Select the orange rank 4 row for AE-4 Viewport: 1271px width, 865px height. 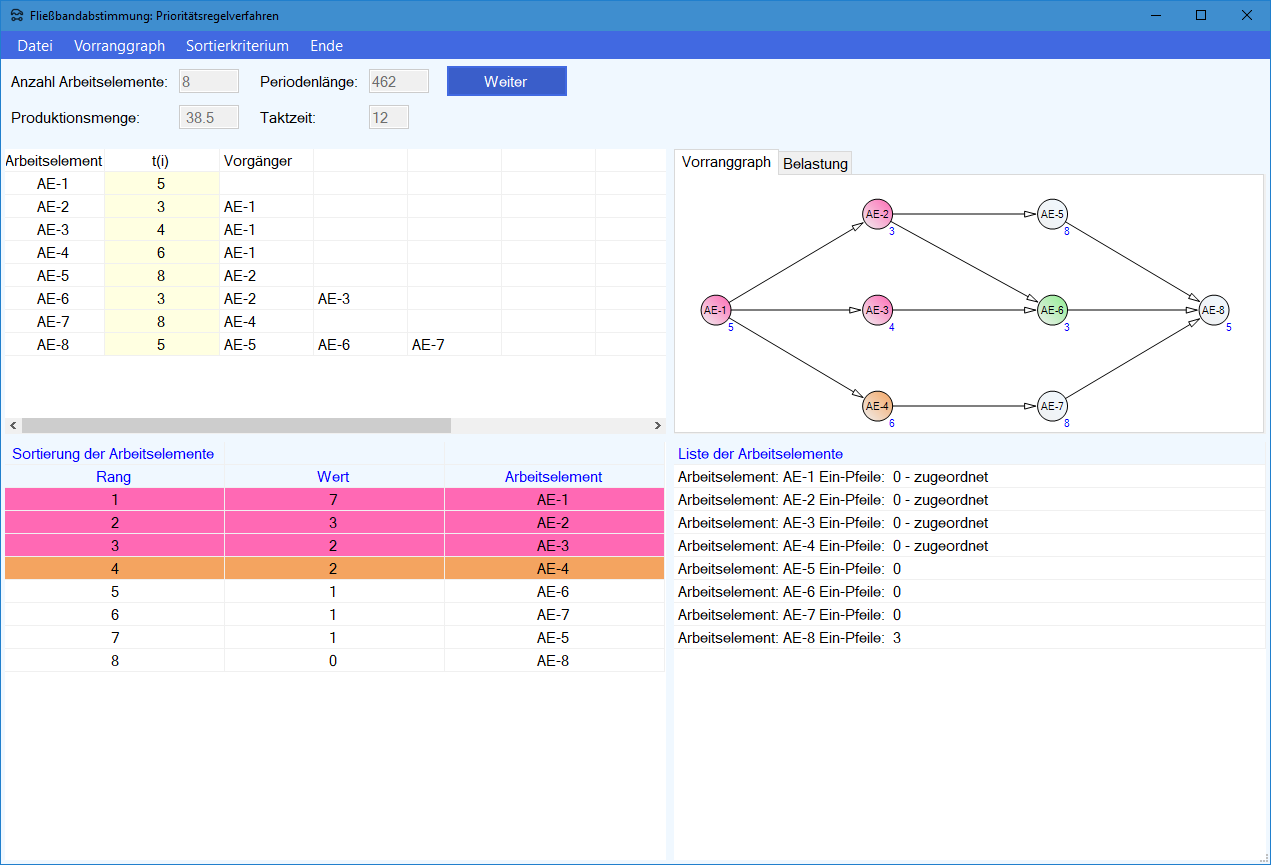tap(334, 569)
